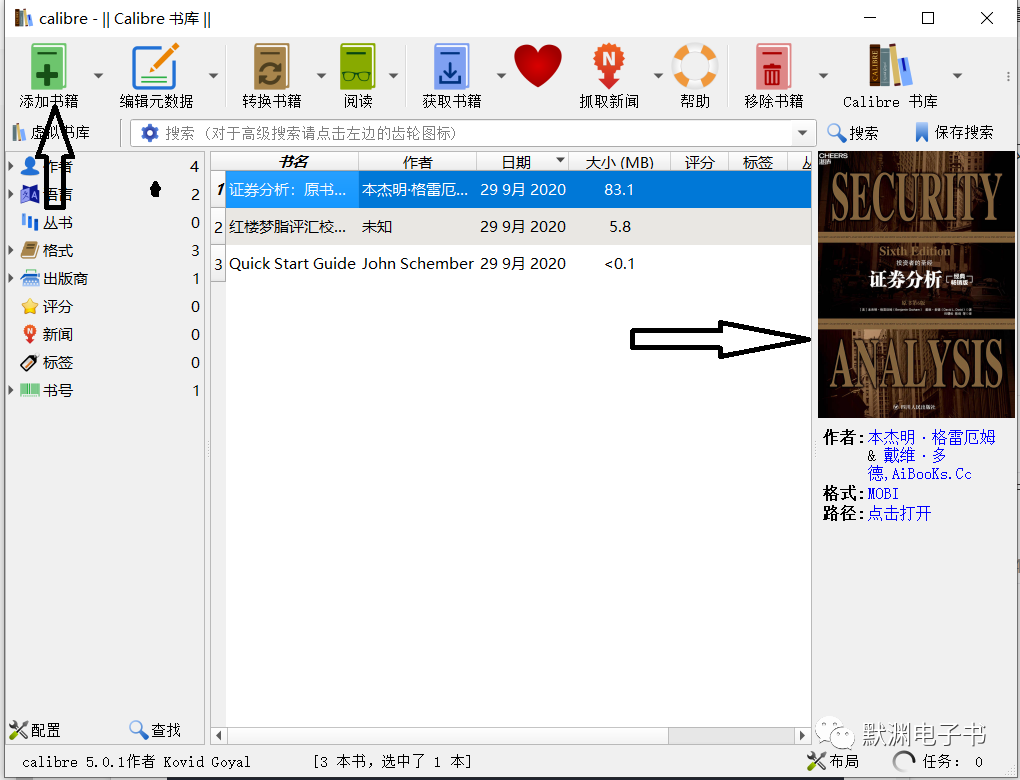This screenshot has height=780, width=1020.
Task: Click the 布局 layout button
Action: click(x=833, y=761)
